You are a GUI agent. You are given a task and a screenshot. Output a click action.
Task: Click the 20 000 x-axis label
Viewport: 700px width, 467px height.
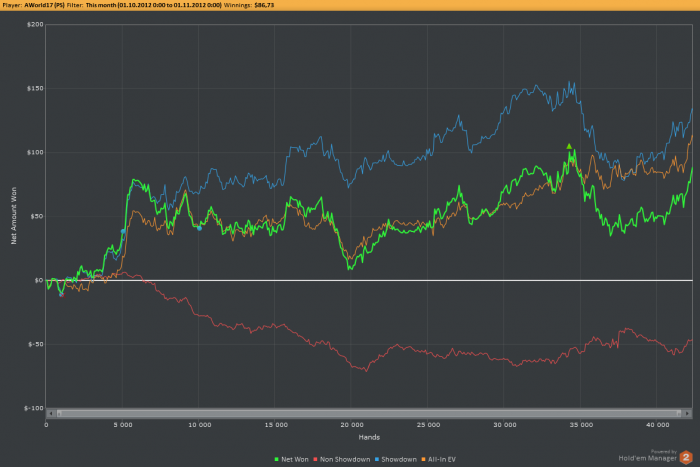click(352, 425)
